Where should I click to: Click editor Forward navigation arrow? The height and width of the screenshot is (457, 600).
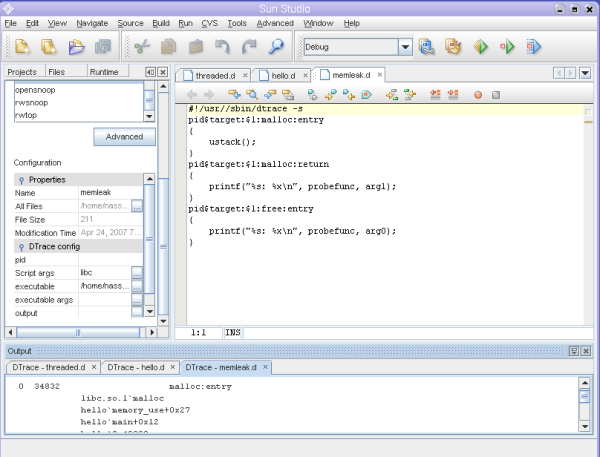pos(209,95)
